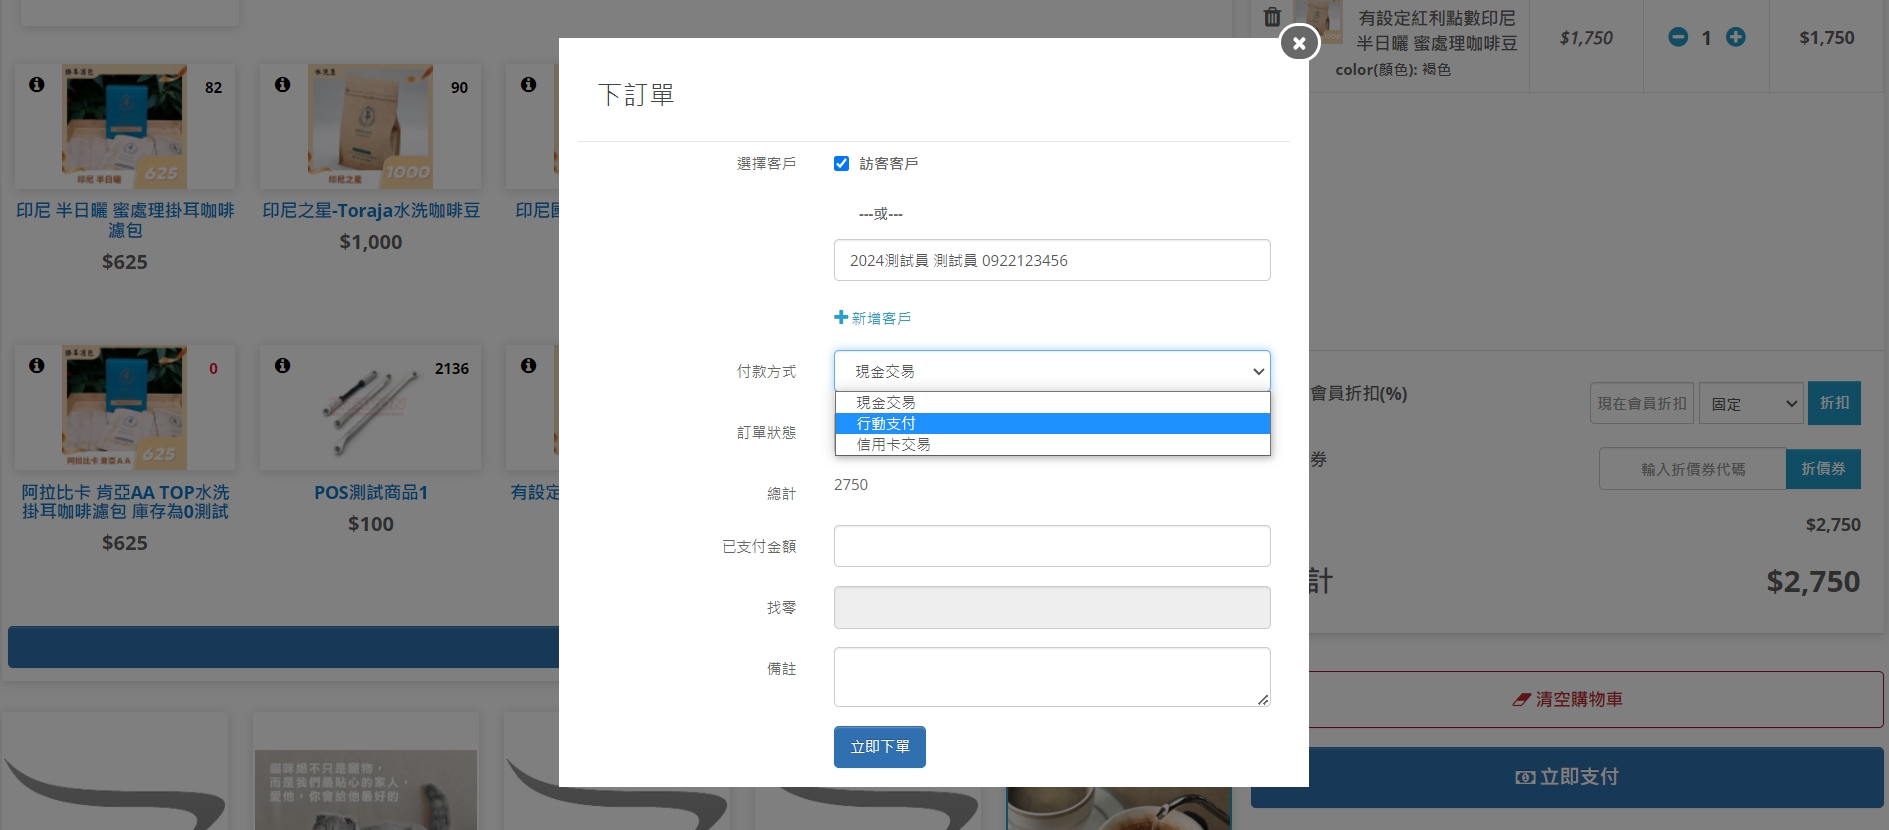Click the 清空購物車 clear cart button
The image size is (1889, 830).
tap(1567, 699)
